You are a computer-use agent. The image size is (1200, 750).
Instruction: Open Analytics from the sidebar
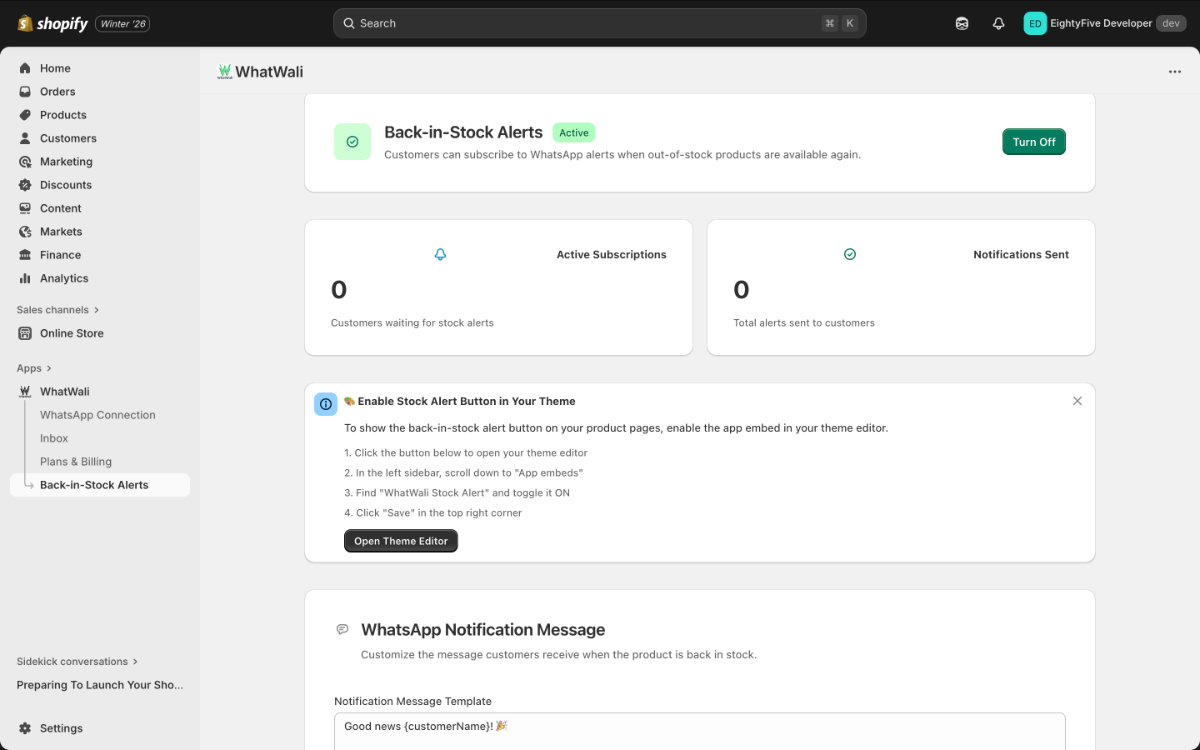click(24, 278)
